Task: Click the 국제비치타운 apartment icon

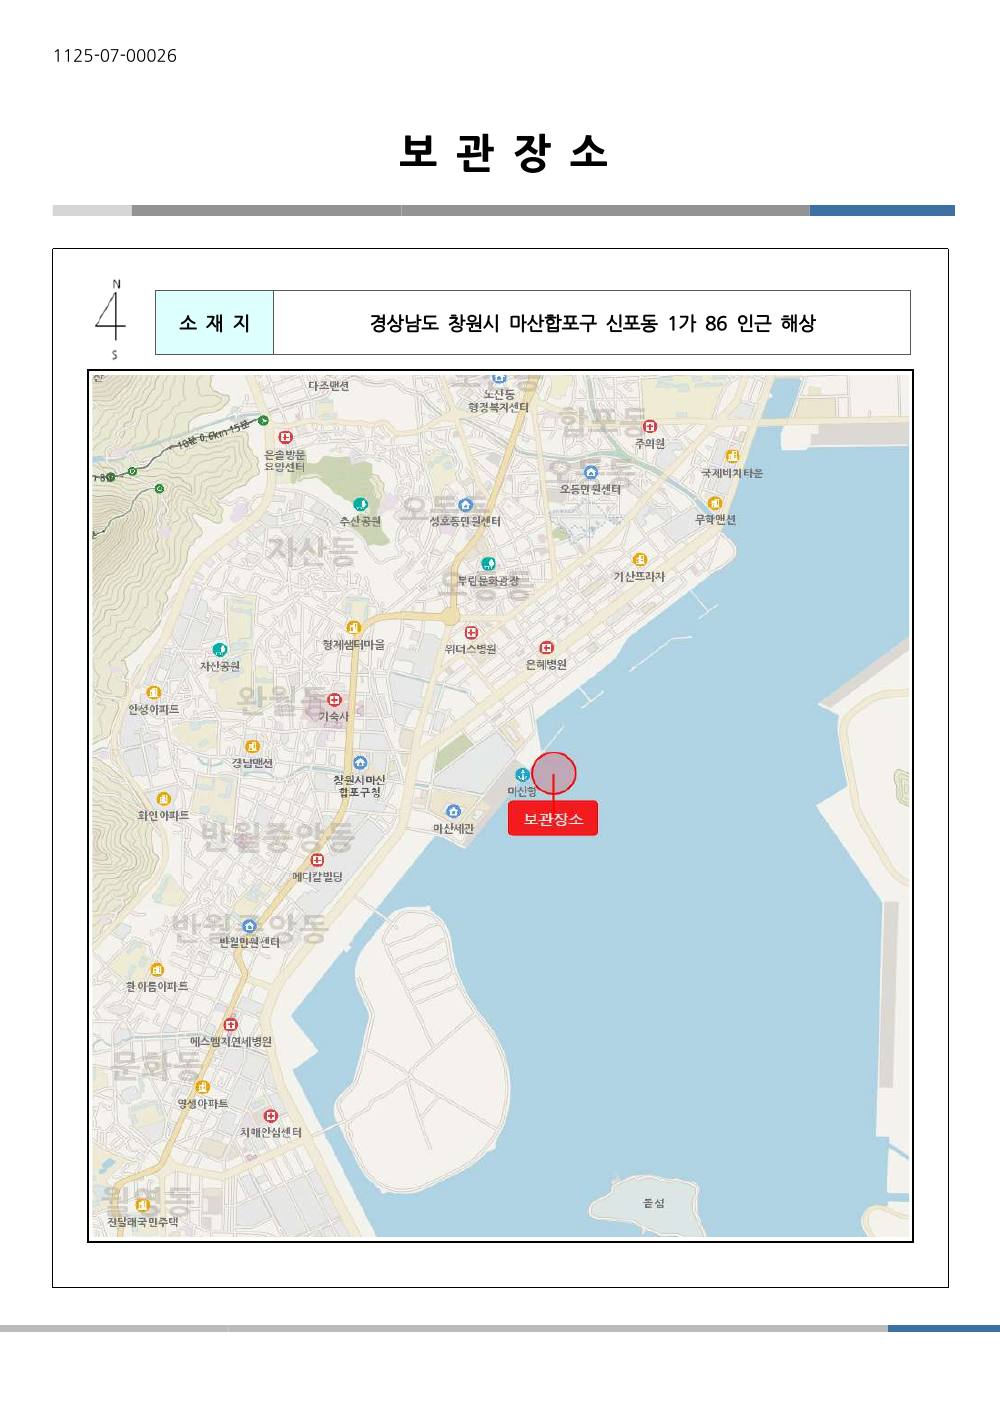Action: click(732, 457)
